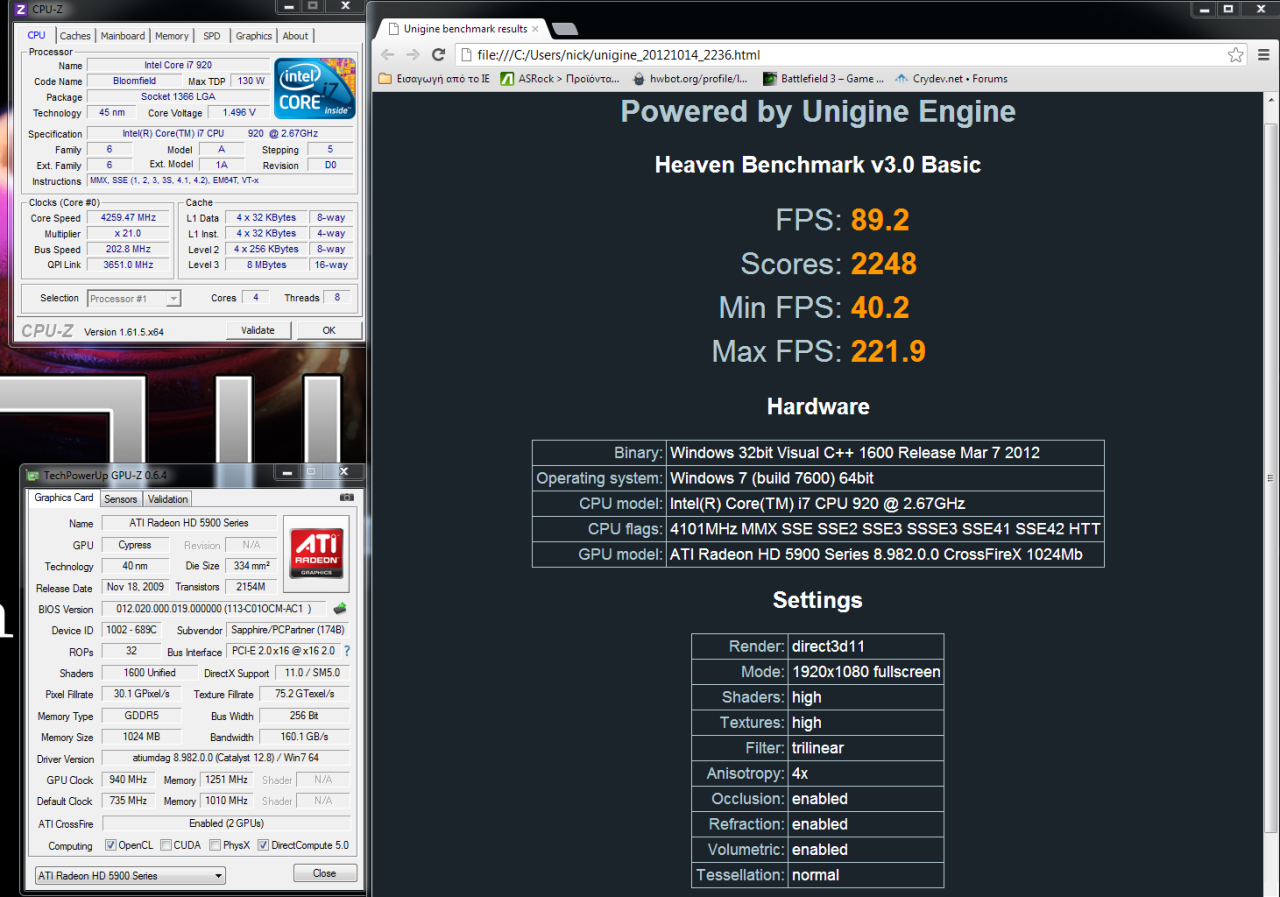Click the GPU-Z Driver Version field
Image resolution: width=1280 pixels, height=897 pixels.
(x=226, y=759)
